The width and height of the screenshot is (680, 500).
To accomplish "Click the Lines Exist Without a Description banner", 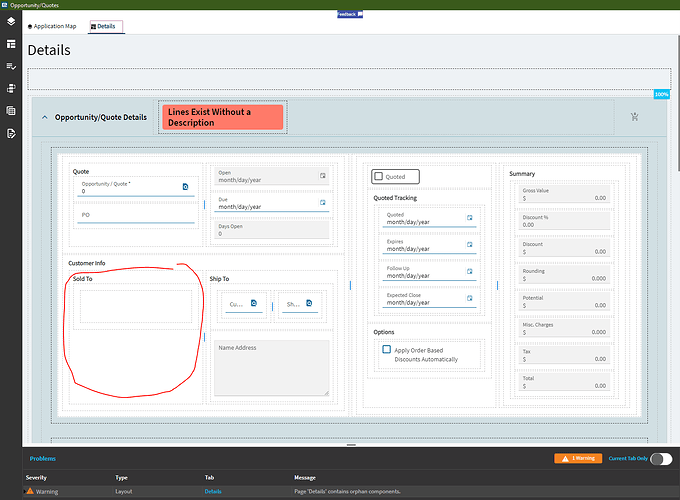I will (222, 117).
